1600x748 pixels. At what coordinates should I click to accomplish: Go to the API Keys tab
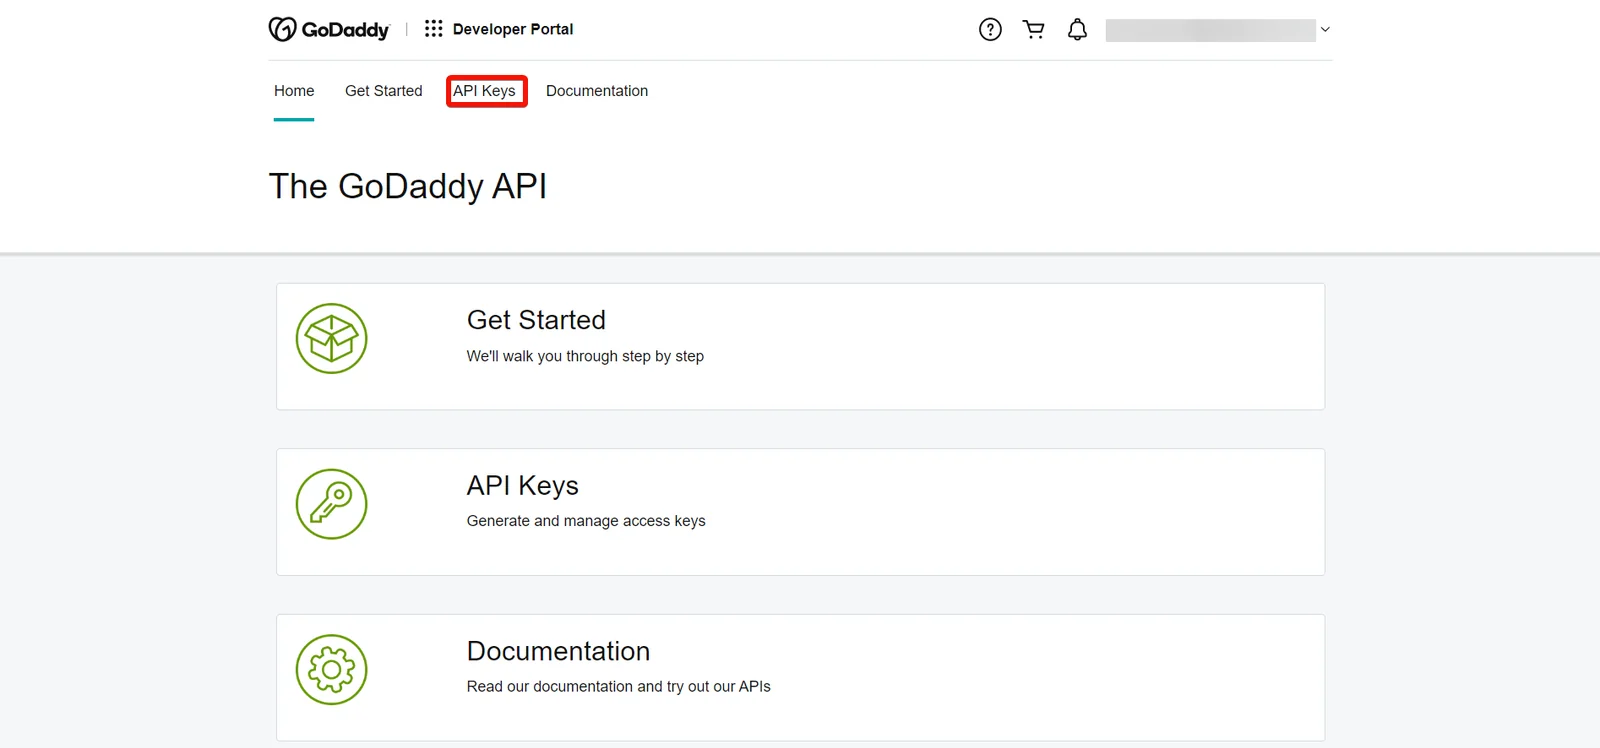[485, 91]
